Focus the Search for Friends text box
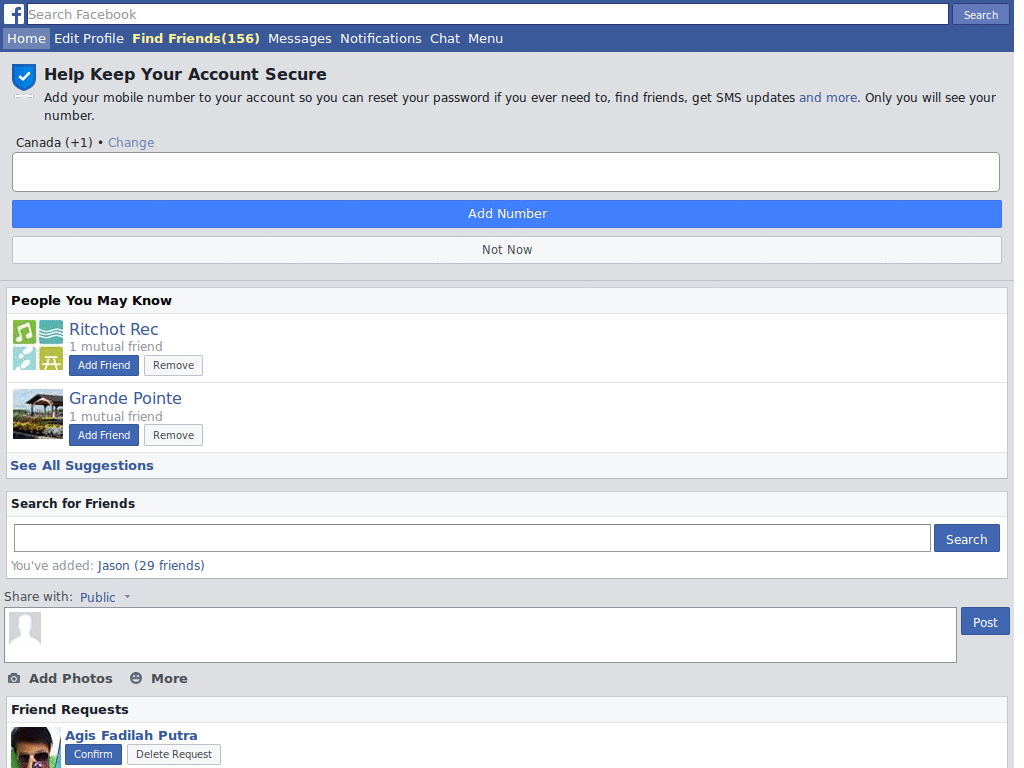This screenshot has width=1024, height=768. (x=472, y=538)
